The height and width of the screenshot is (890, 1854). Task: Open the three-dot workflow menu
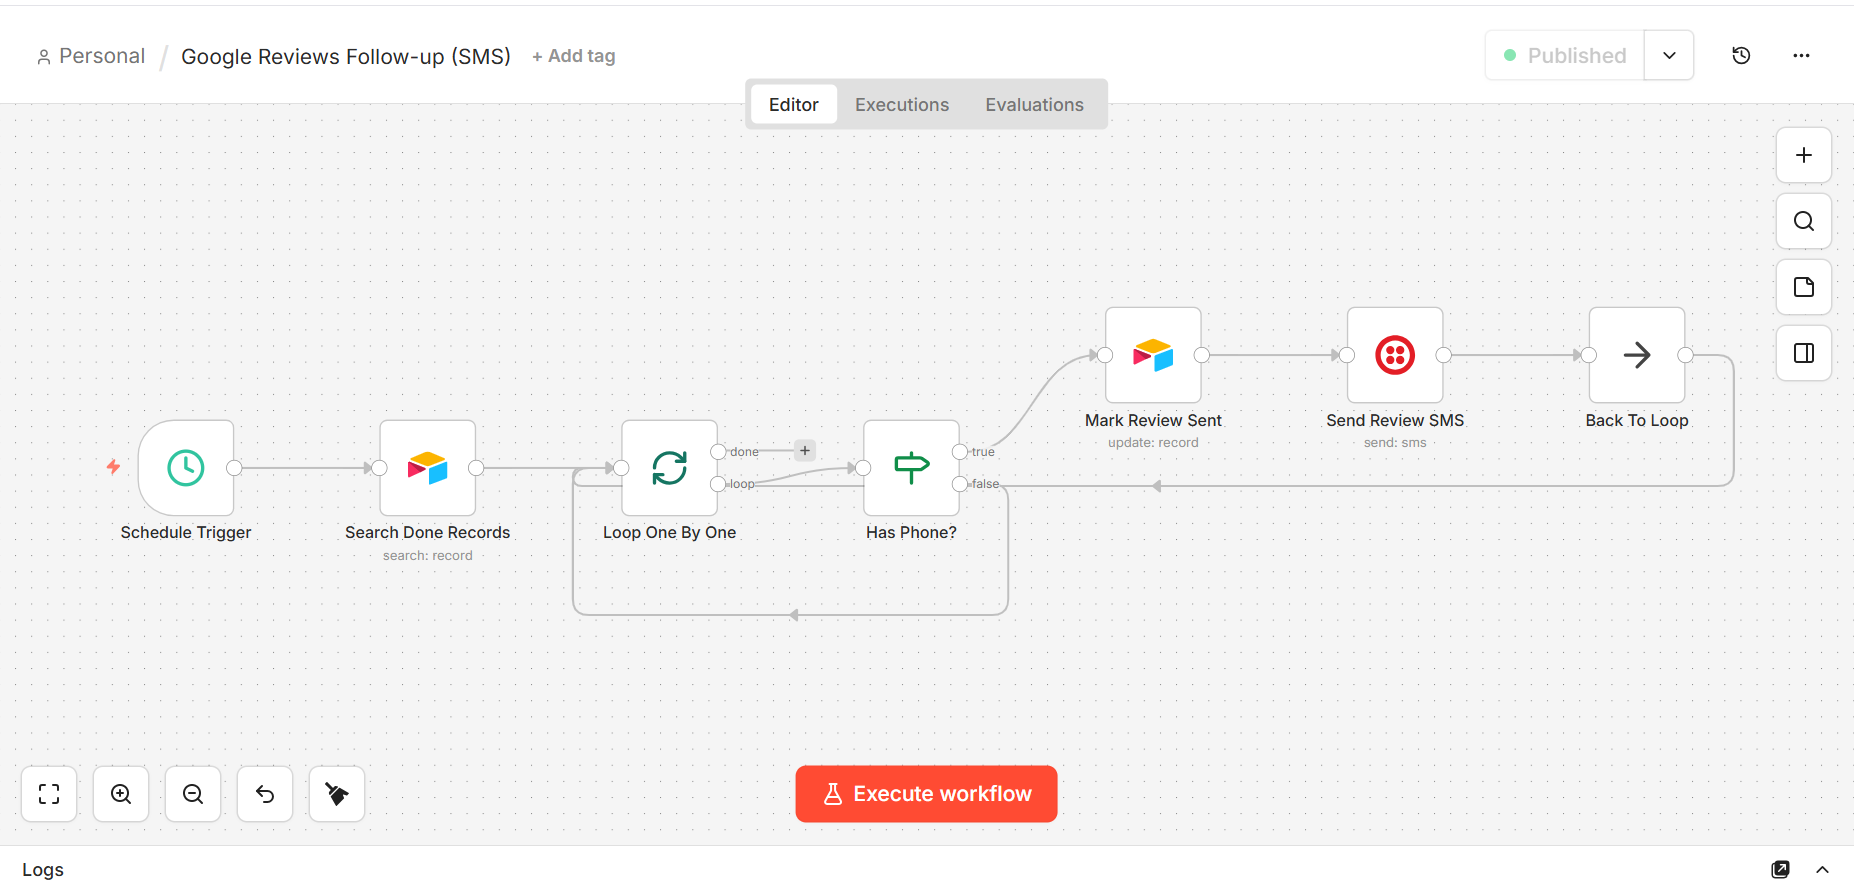point(1801,56)
